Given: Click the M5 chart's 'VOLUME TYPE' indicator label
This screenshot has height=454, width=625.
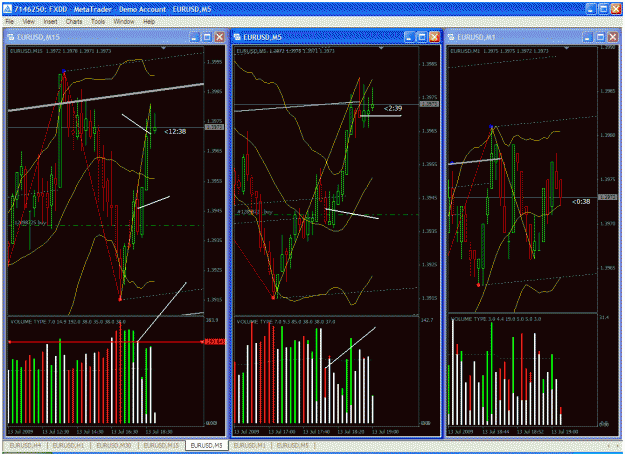Looking at the screenshot, I should pyautogui.click(x=286, y=322).
